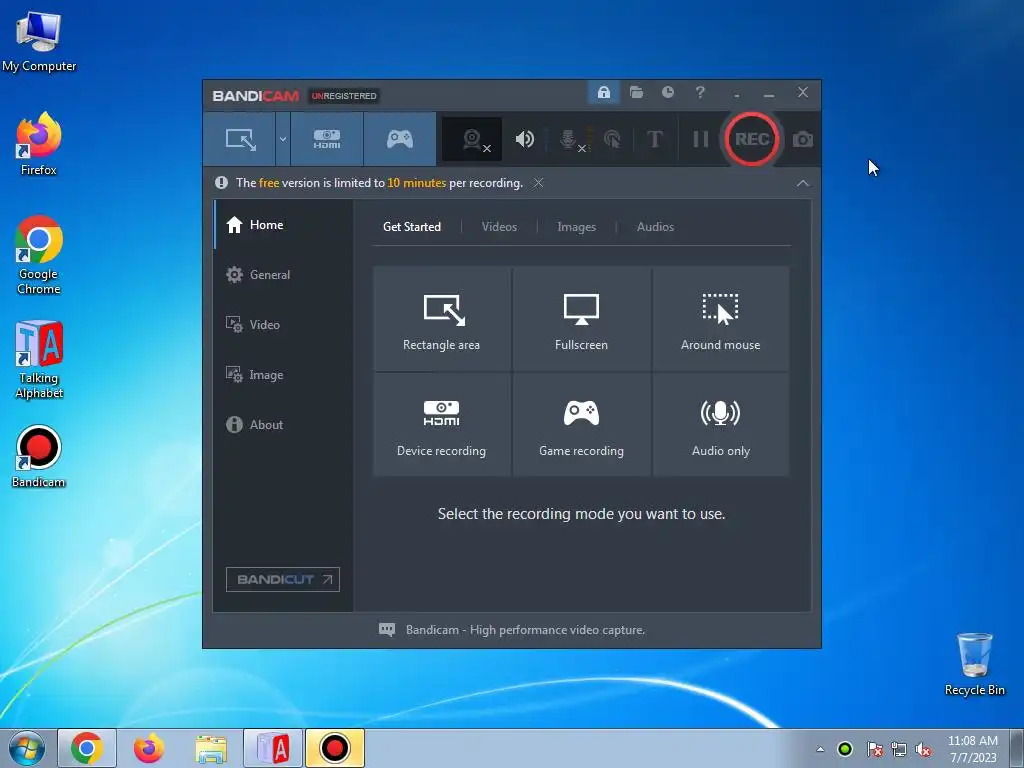Toggle text overlay T icon
This screenshot has width=1024, height=768.
pyautogui.click(x=654, y=139)
